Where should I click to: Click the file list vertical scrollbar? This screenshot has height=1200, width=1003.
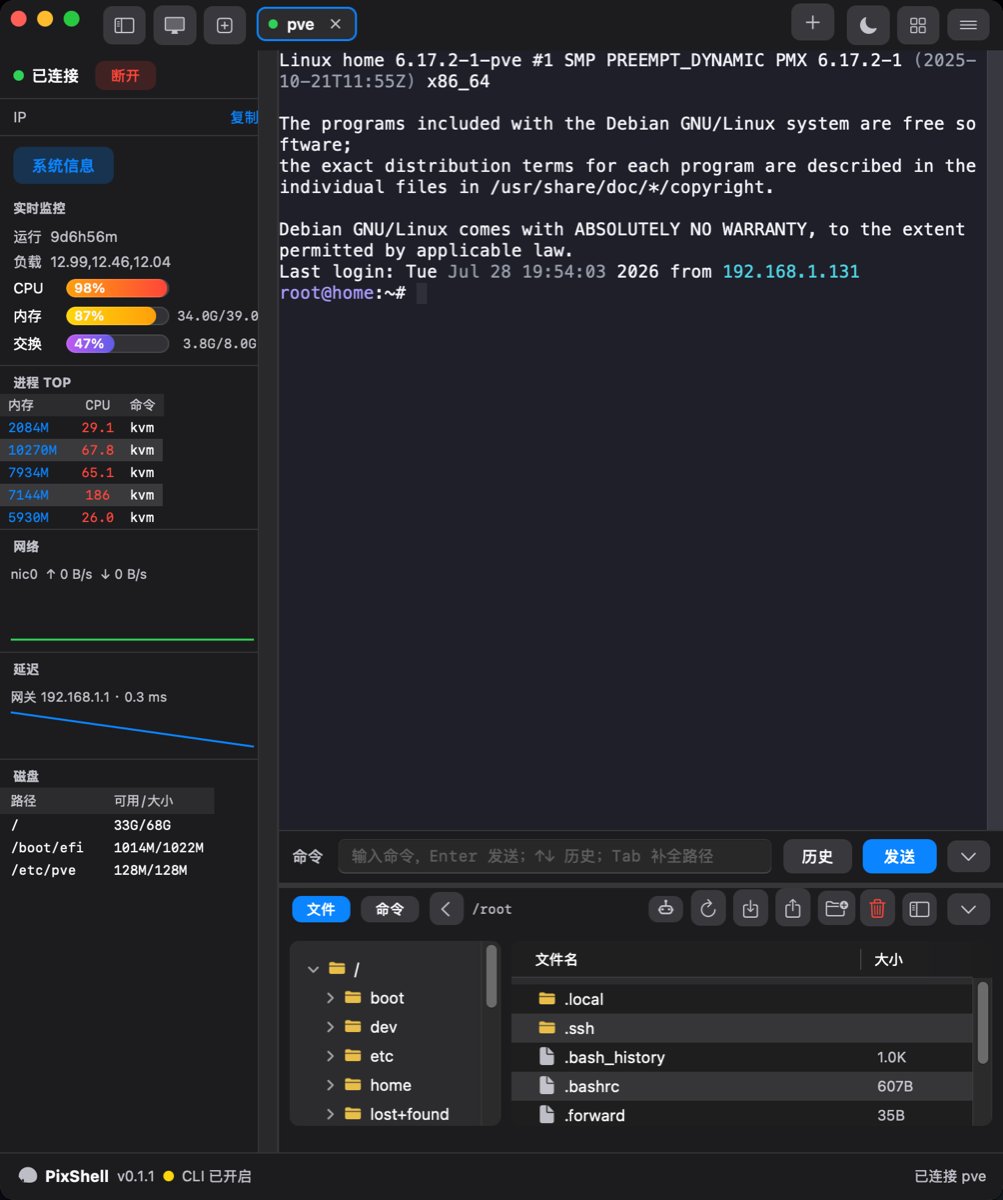(x=983, y=1022)
